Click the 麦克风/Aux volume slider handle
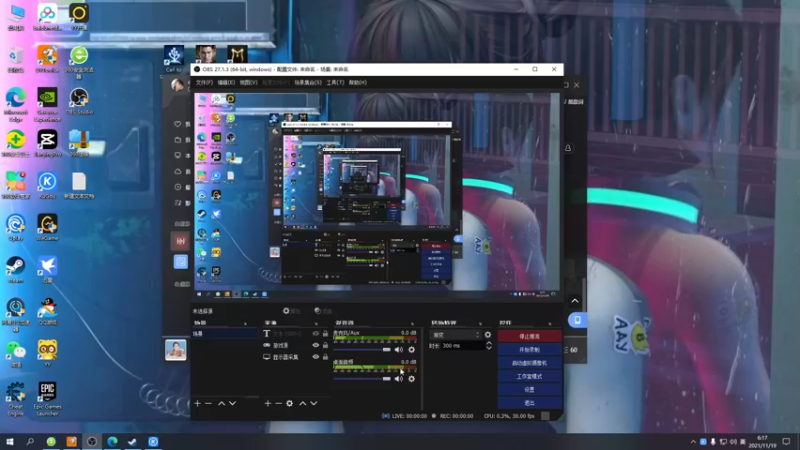 [387, 349]
